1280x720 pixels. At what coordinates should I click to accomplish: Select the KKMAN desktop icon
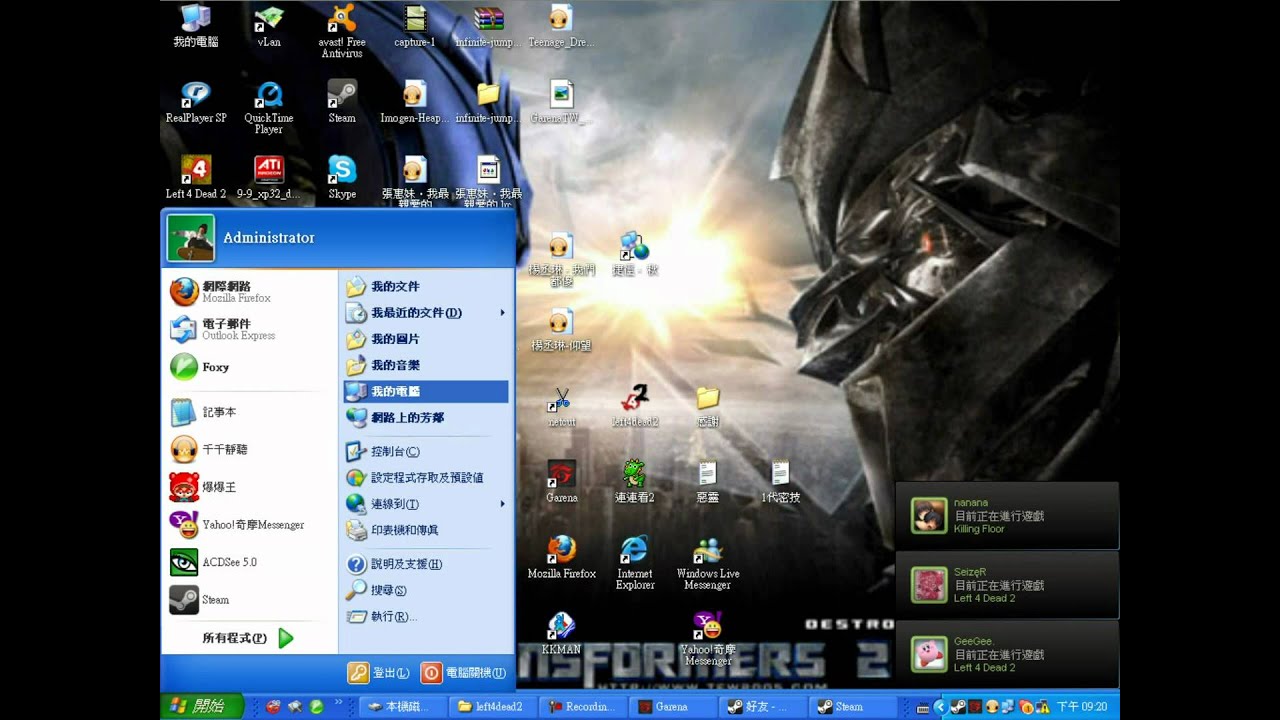point(561,634)
